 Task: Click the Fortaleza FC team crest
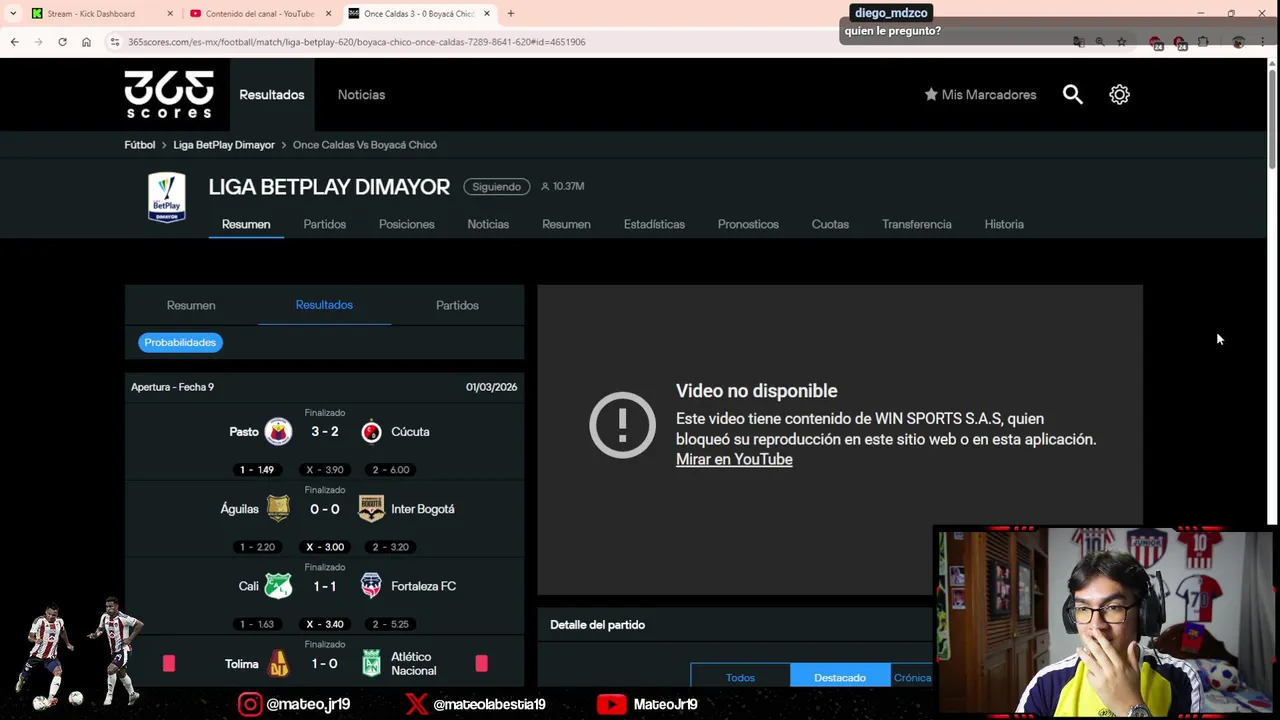tap(371, 586)
